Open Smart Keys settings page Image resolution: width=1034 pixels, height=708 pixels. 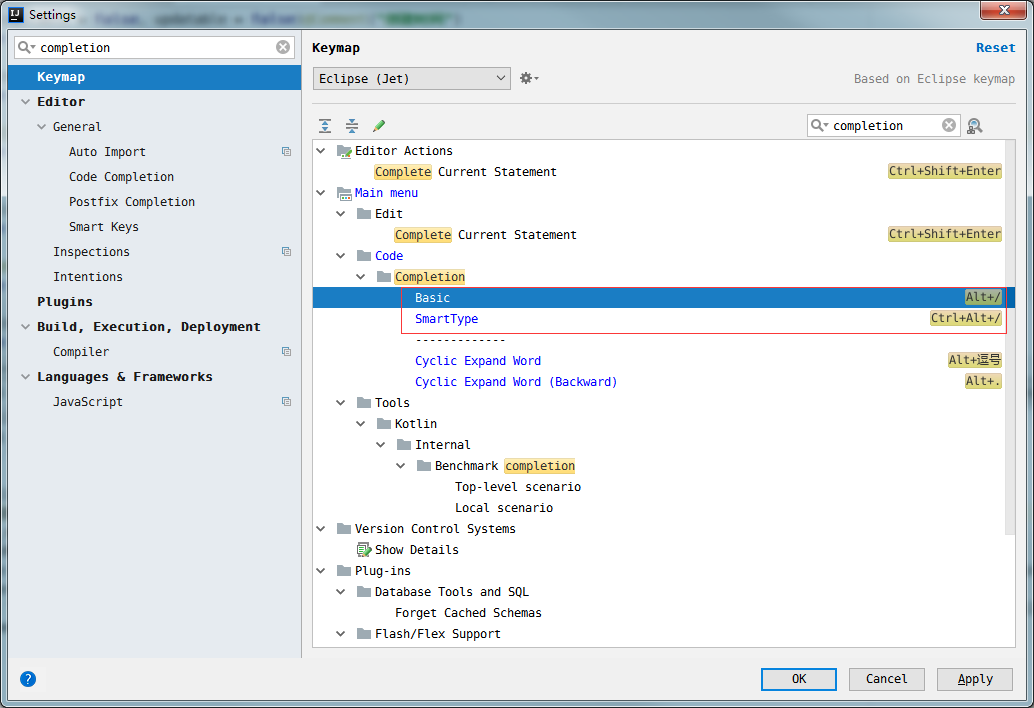click(104, 227)
